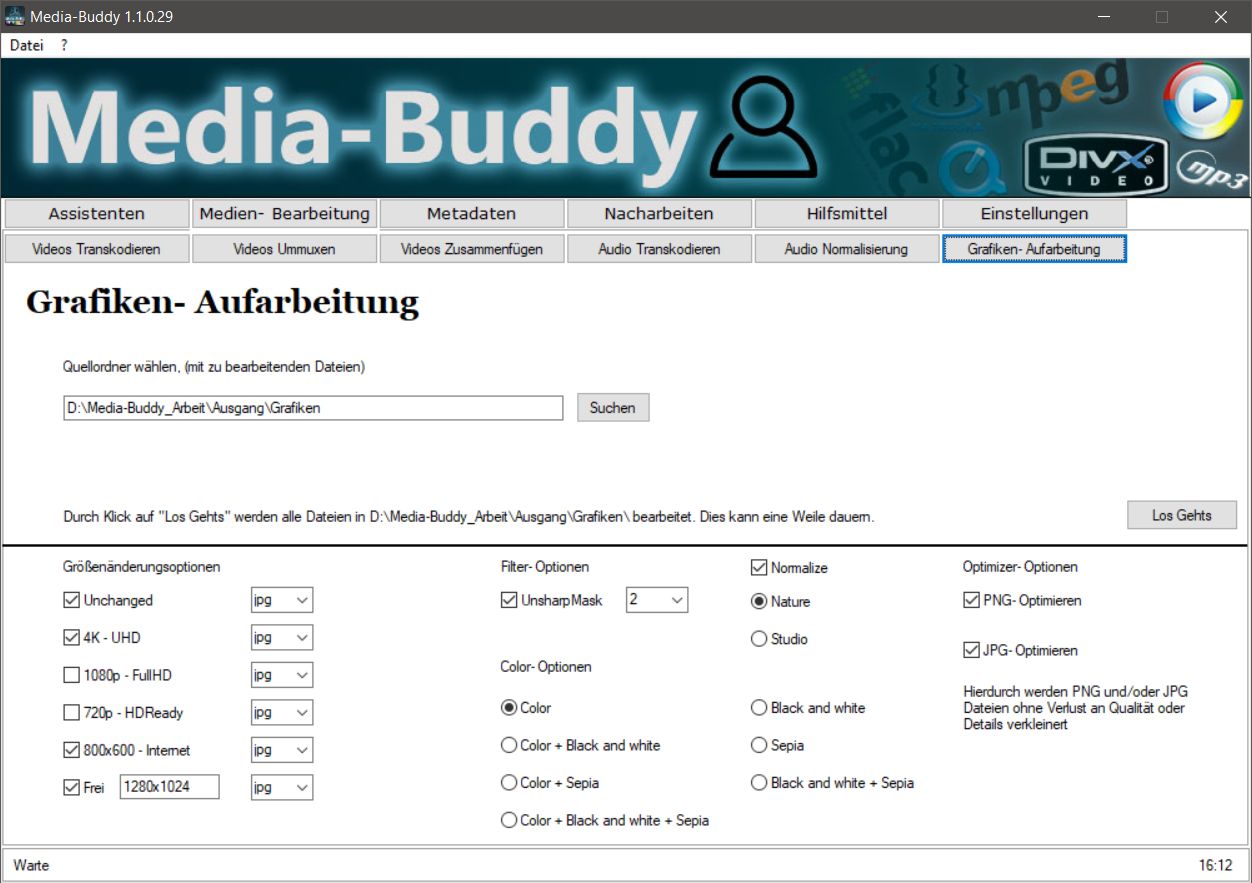
Task: Open format dropdown for 720p - HDReady row
Action: click(282, 713)
